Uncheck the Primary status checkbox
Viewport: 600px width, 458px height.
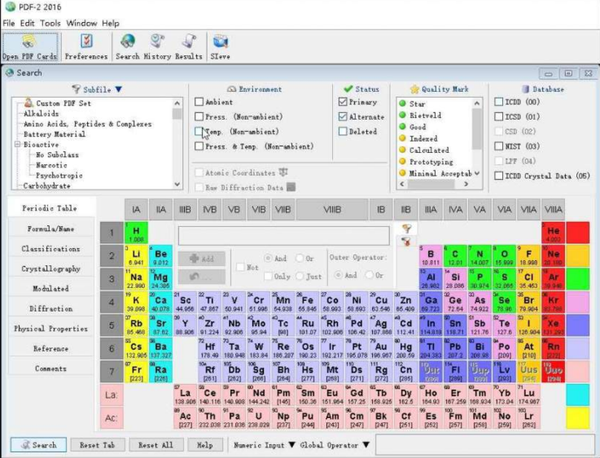point(342,102)
